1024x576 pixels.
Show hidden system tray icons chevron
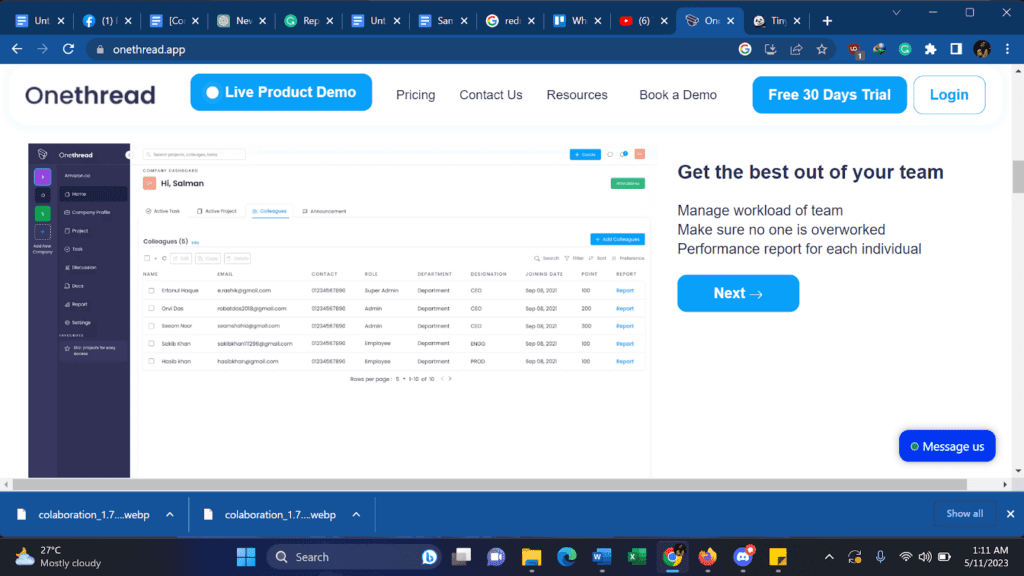[829, 557]
